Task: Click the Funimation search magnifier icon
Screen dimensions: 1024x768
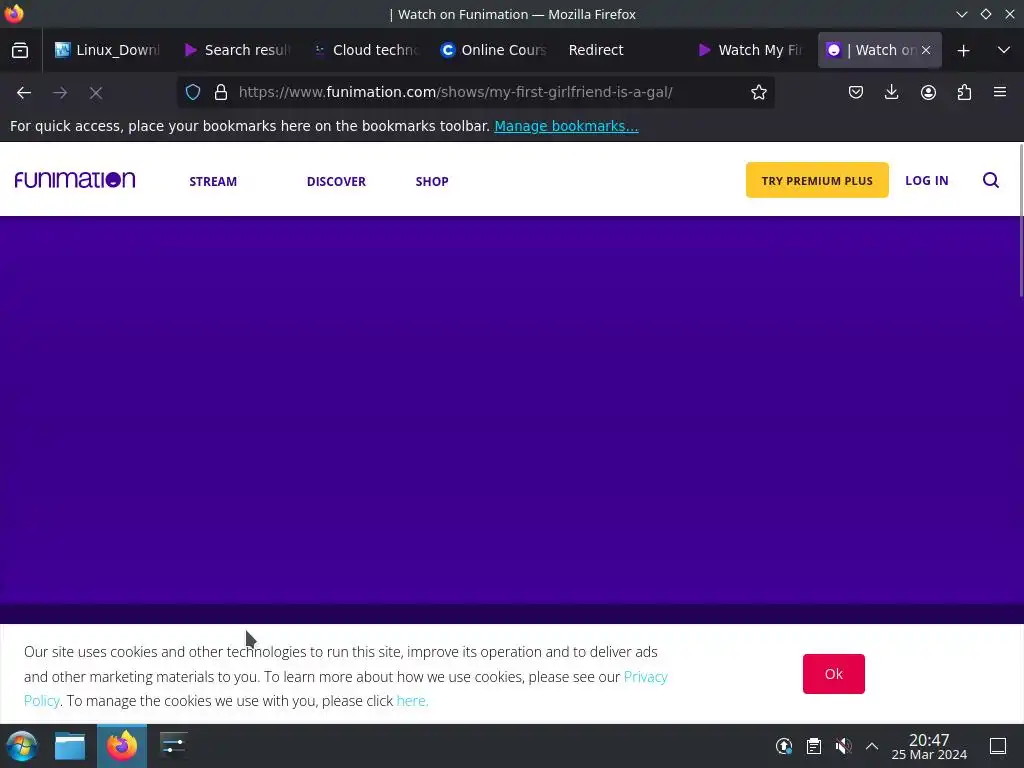Action: coord(991,180)
